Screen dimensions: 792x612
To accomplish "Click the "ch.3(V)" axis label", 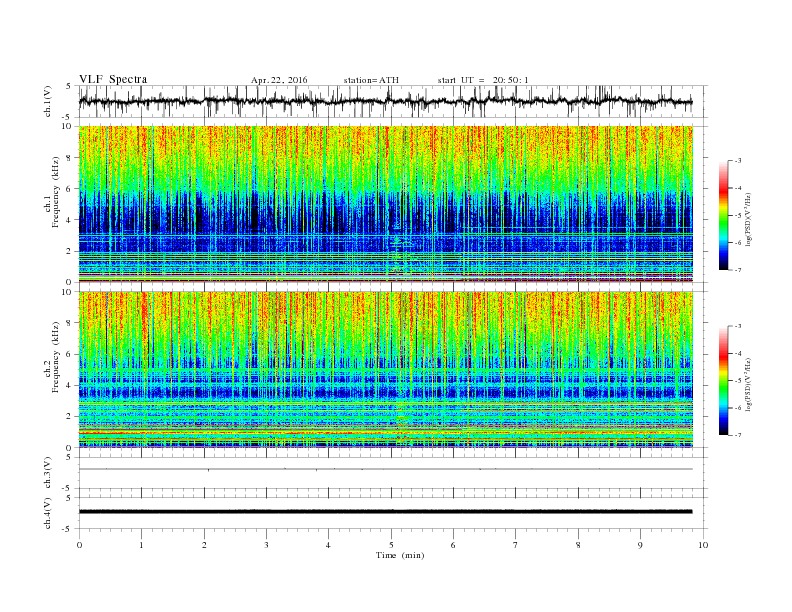I will point(48,472).
